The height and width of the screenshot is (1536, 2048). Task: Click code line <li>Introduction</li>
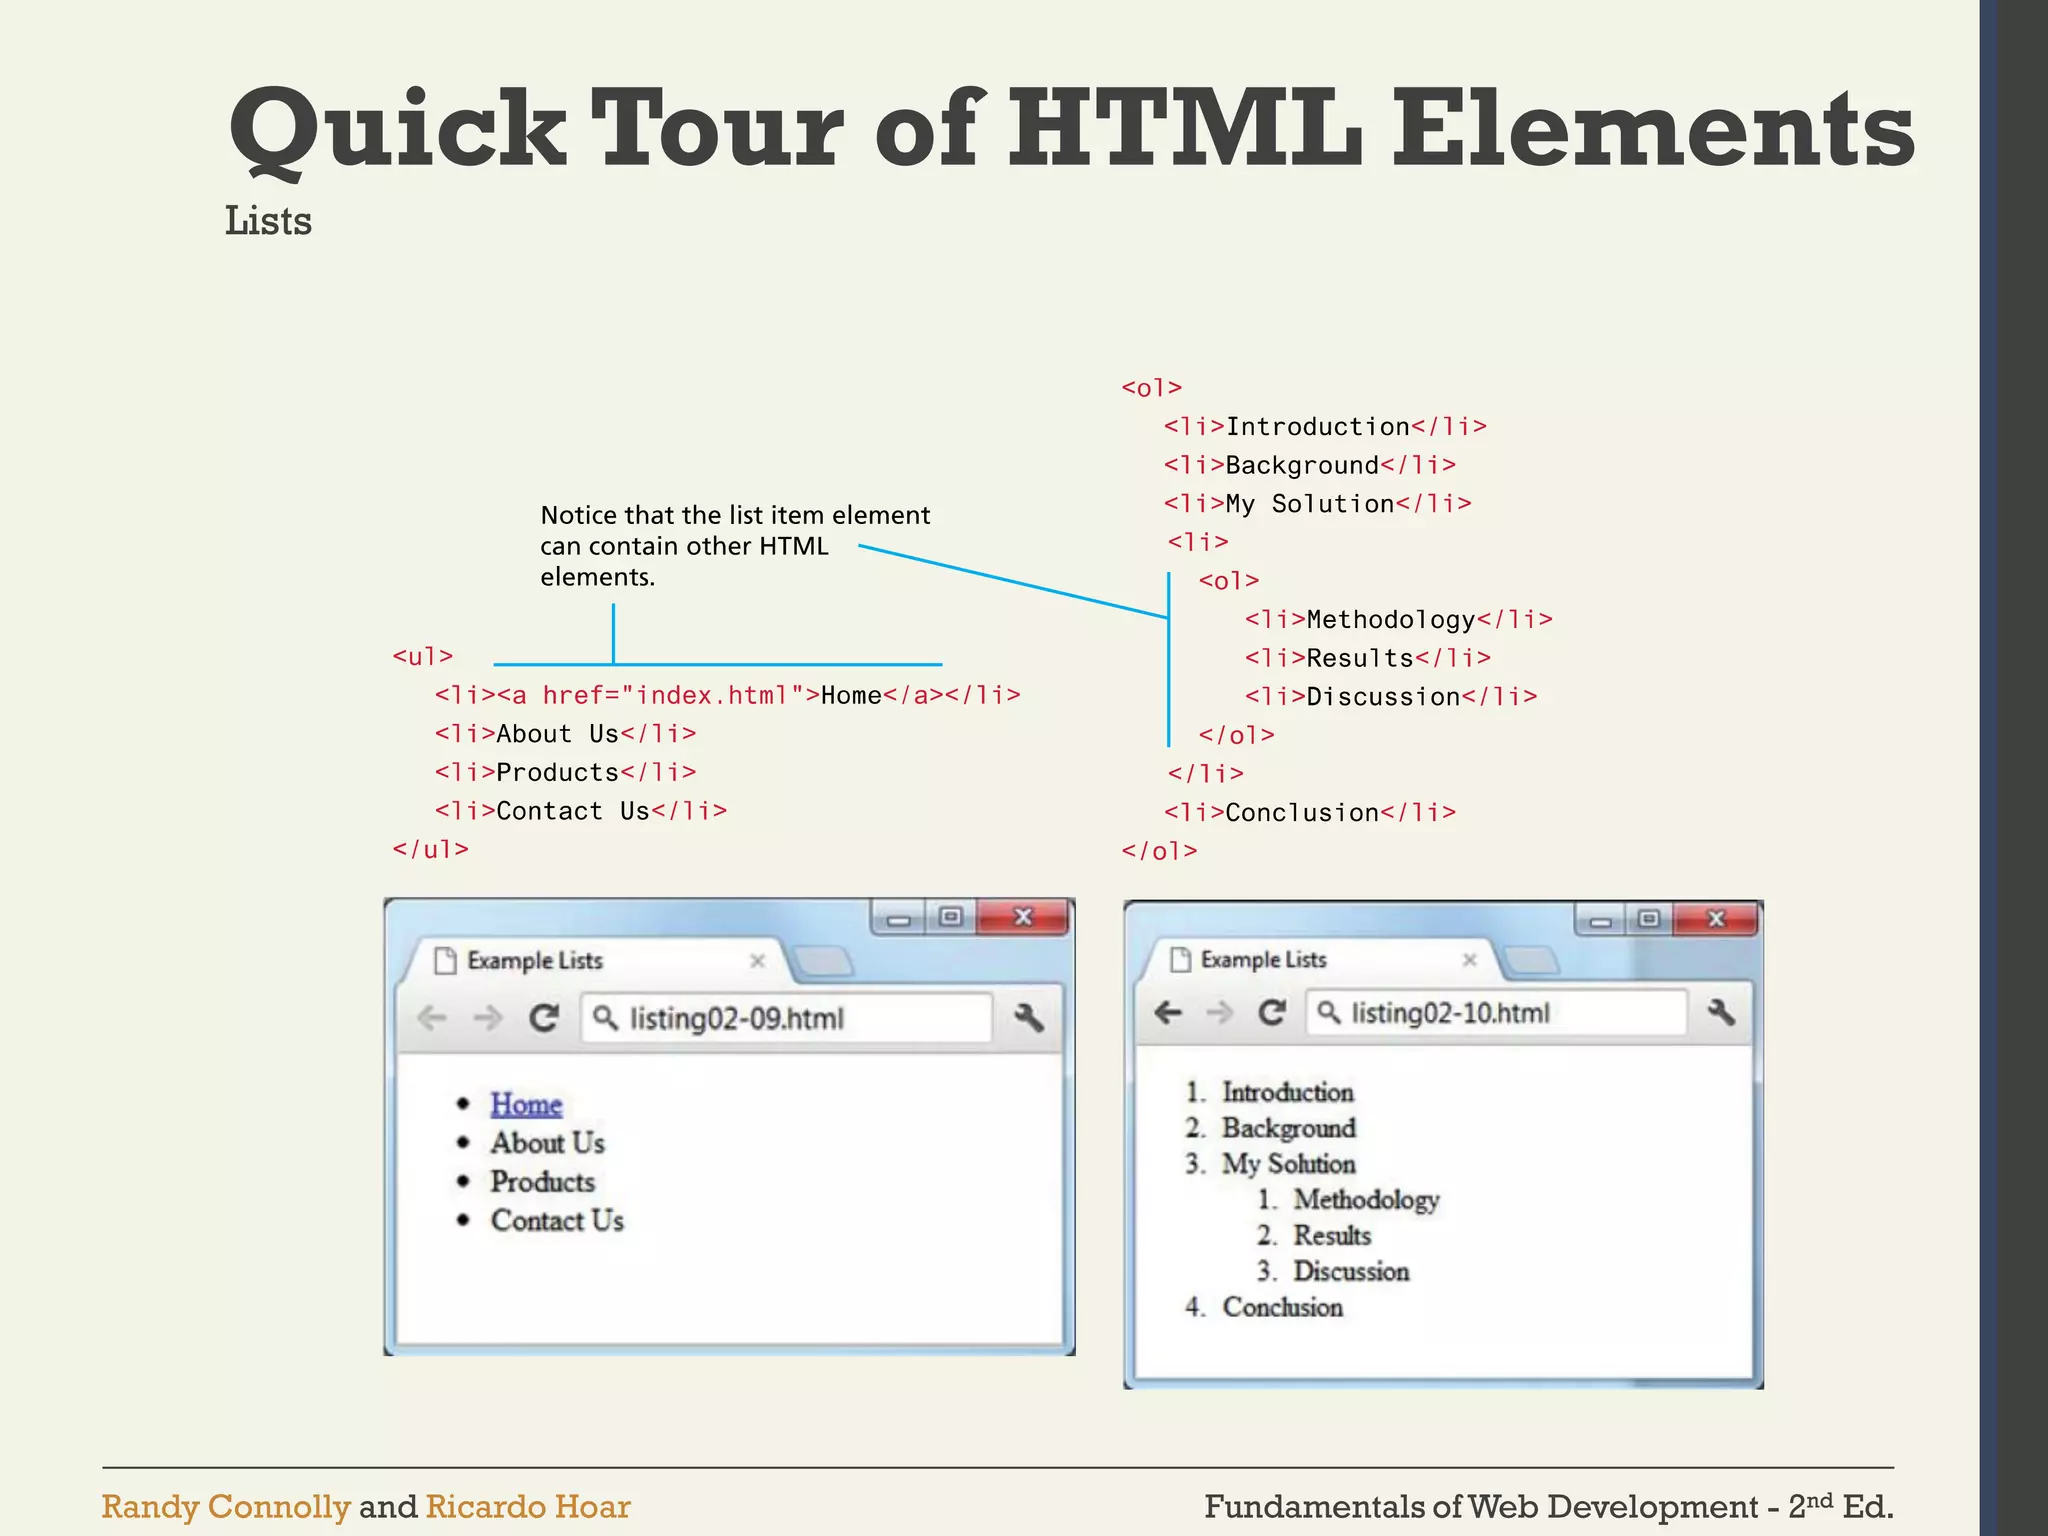click(x=1325, y=427)
